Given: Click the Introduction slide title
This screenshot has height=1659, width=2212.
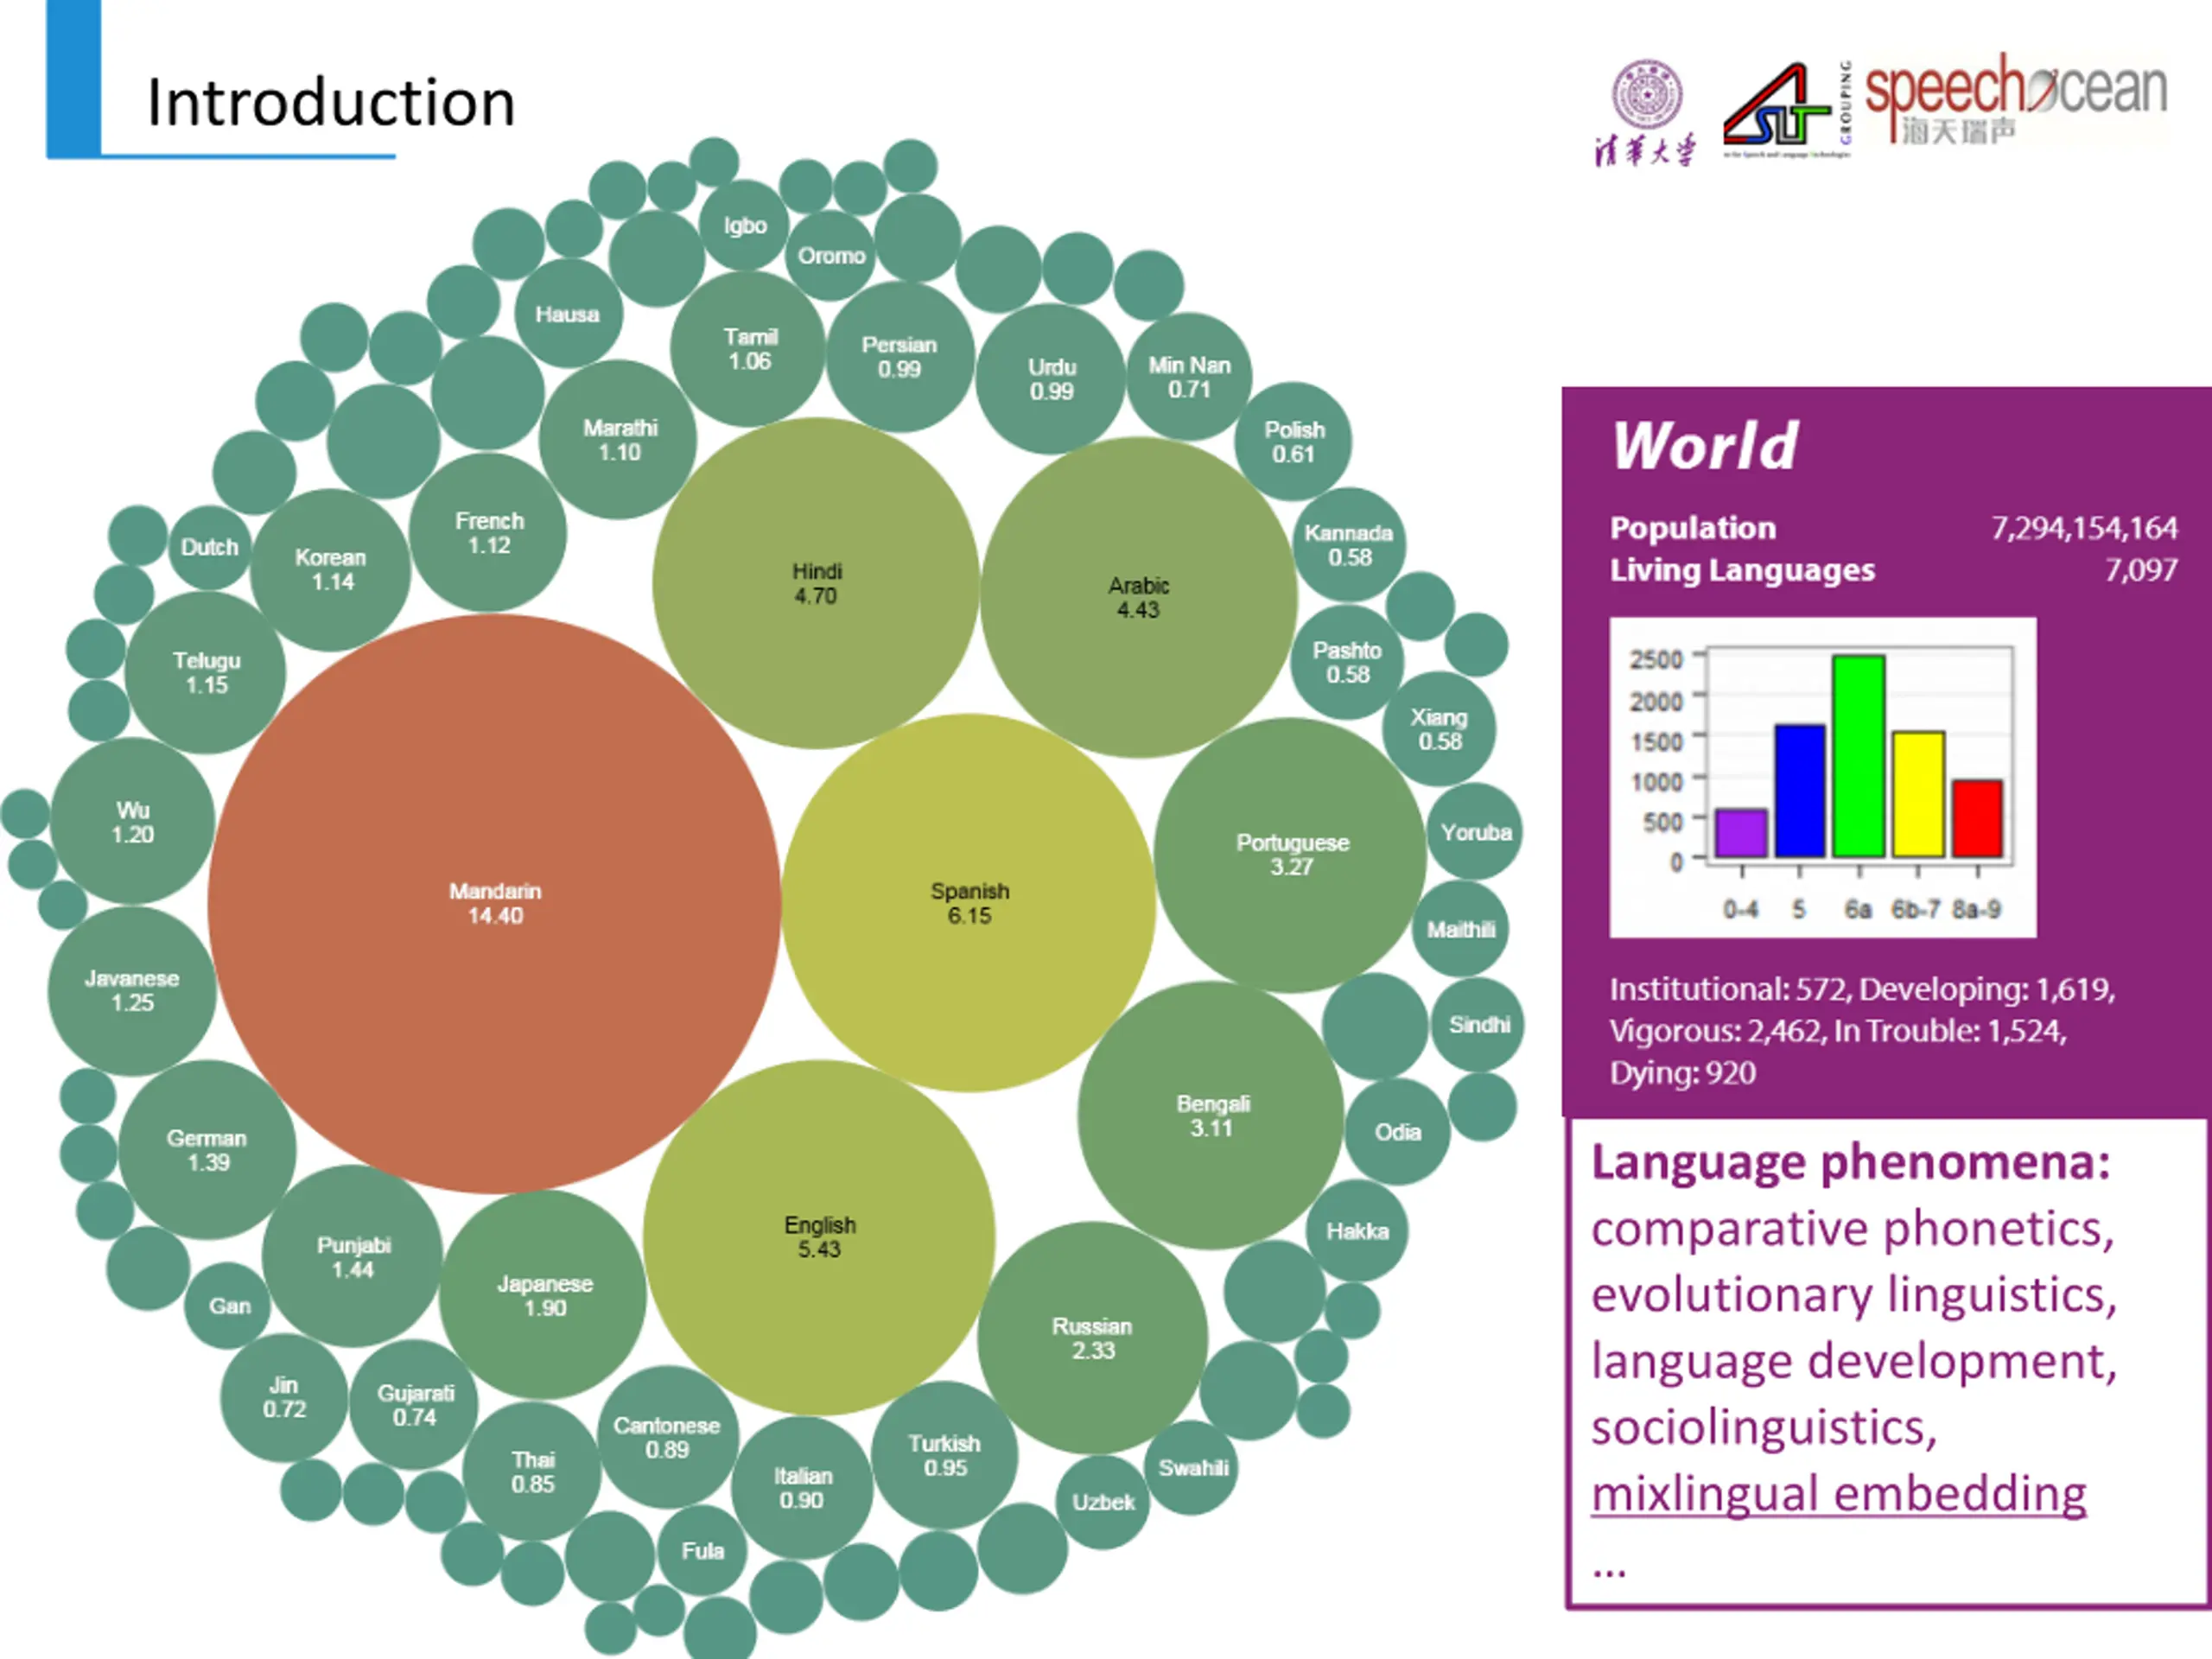Looking at the screenshot, I should coord(331,102).
